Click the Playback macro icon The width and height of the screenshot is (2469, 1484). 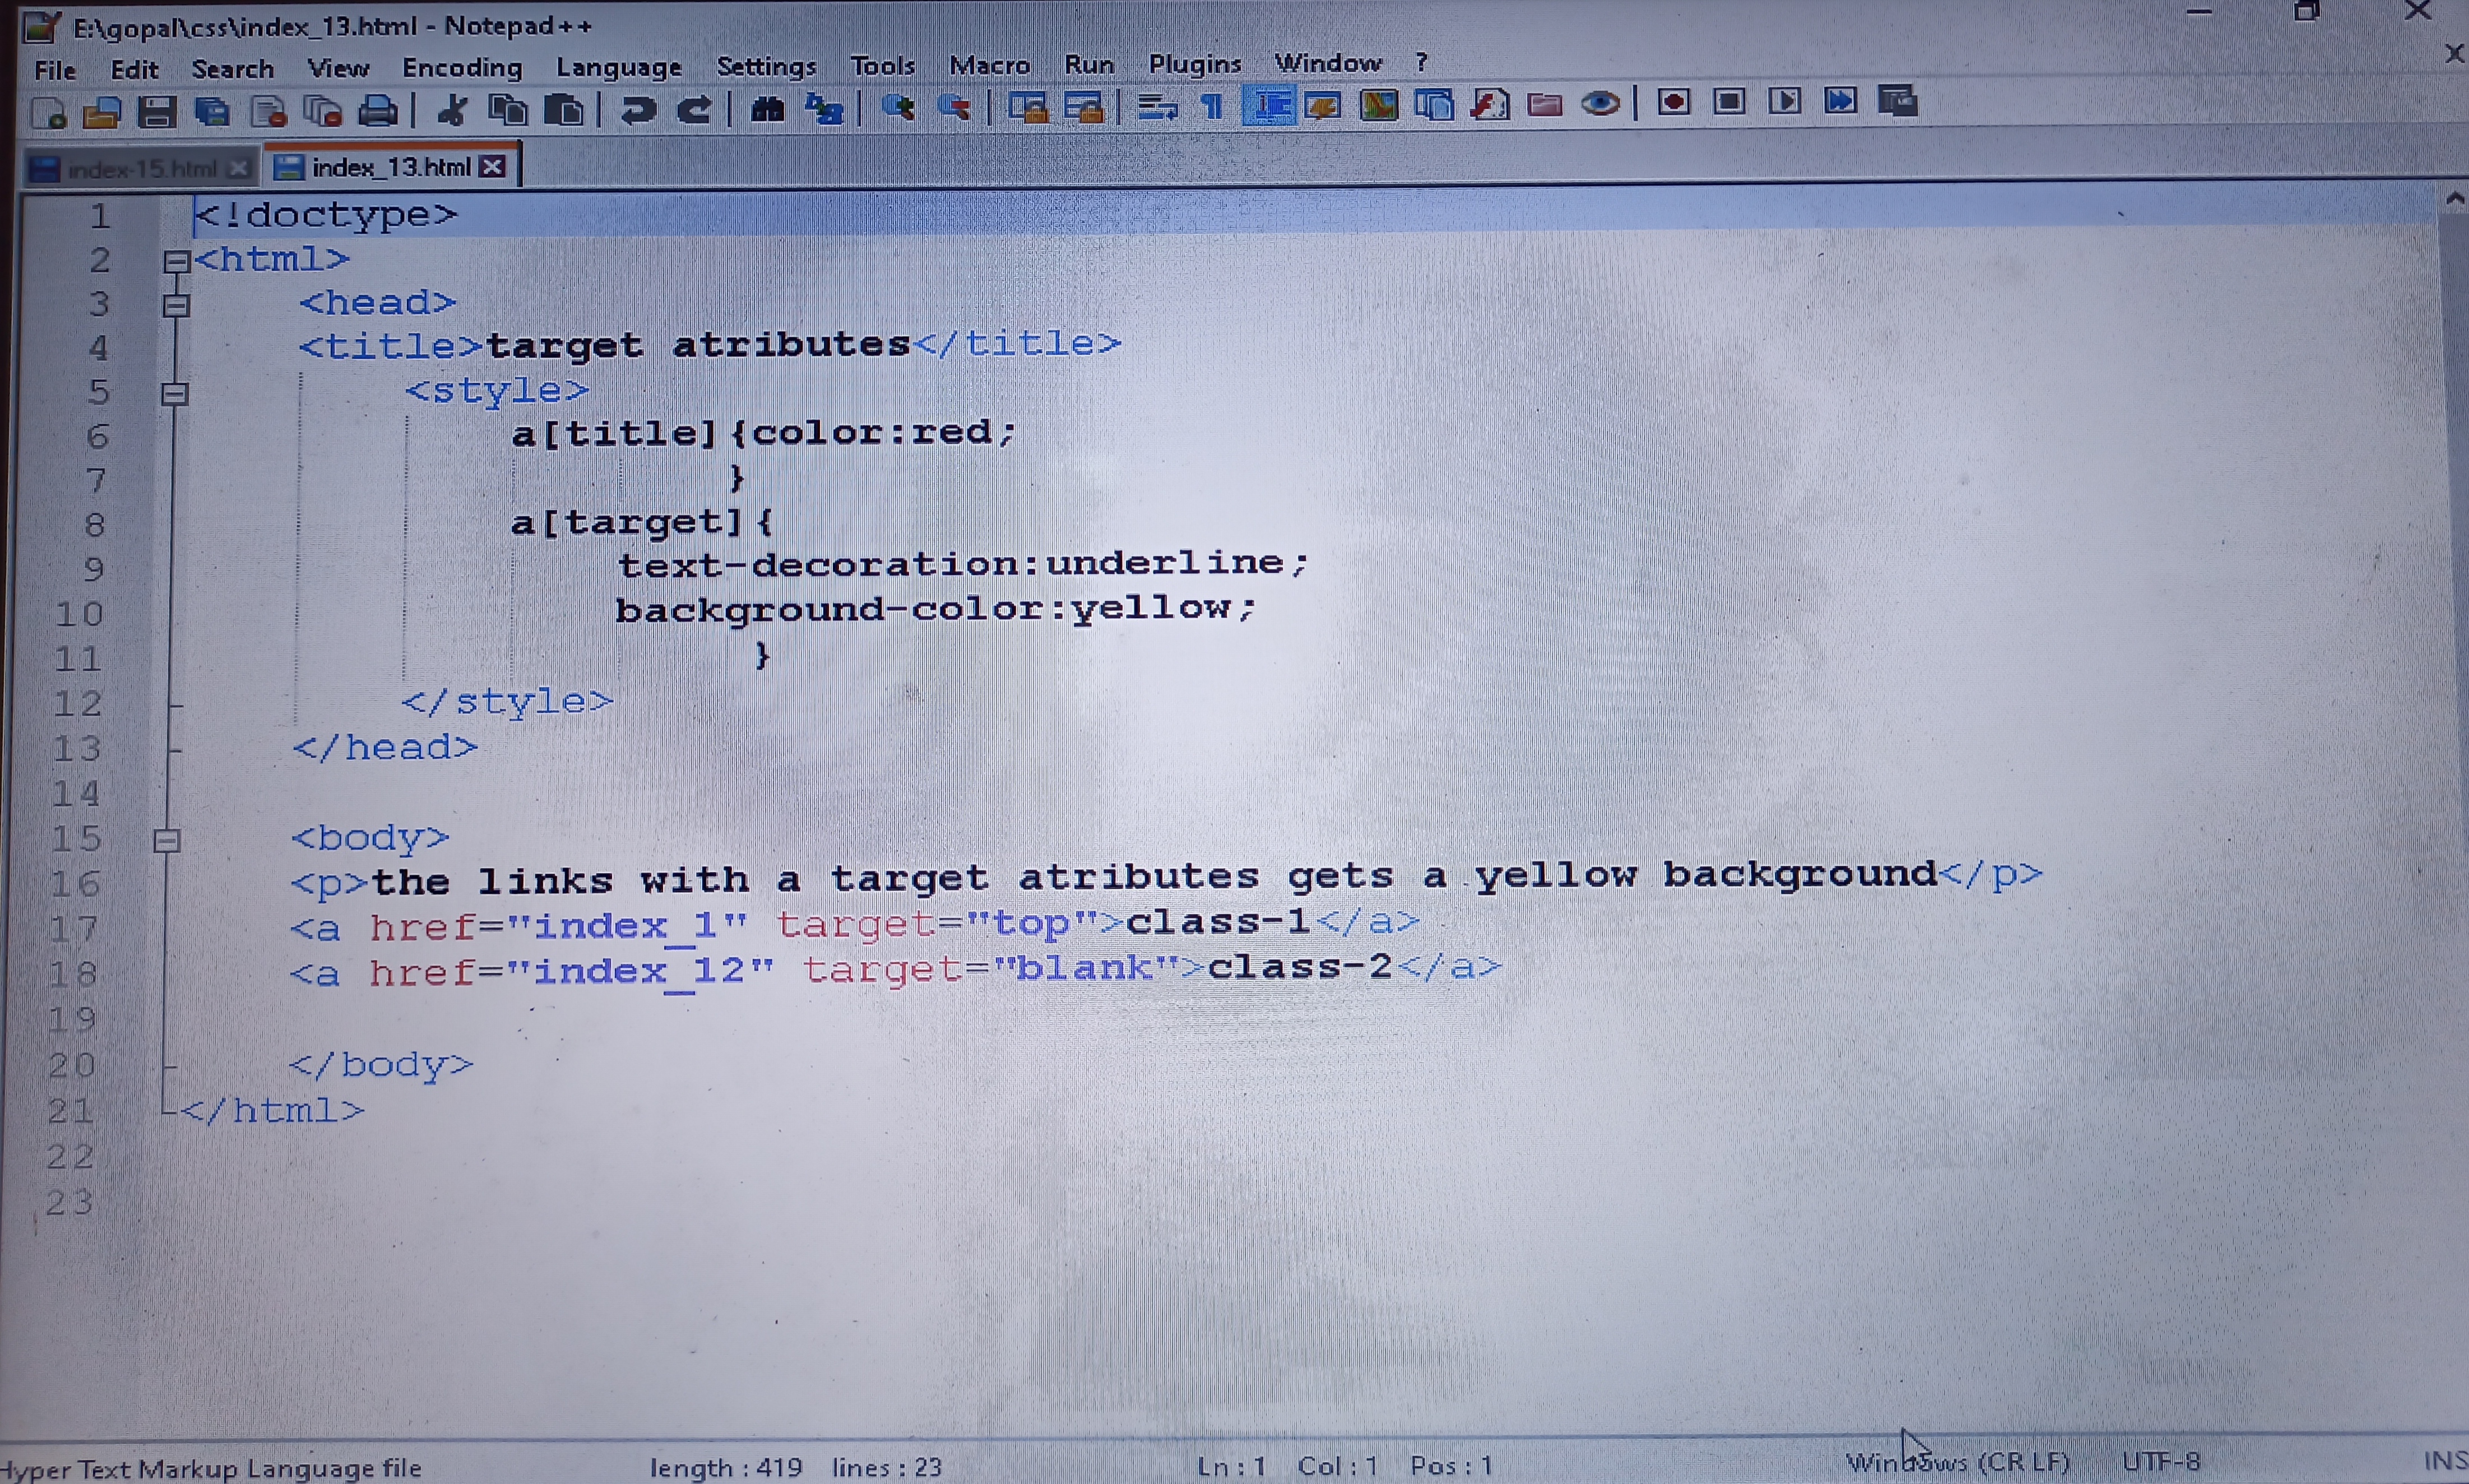[1784, 101]
